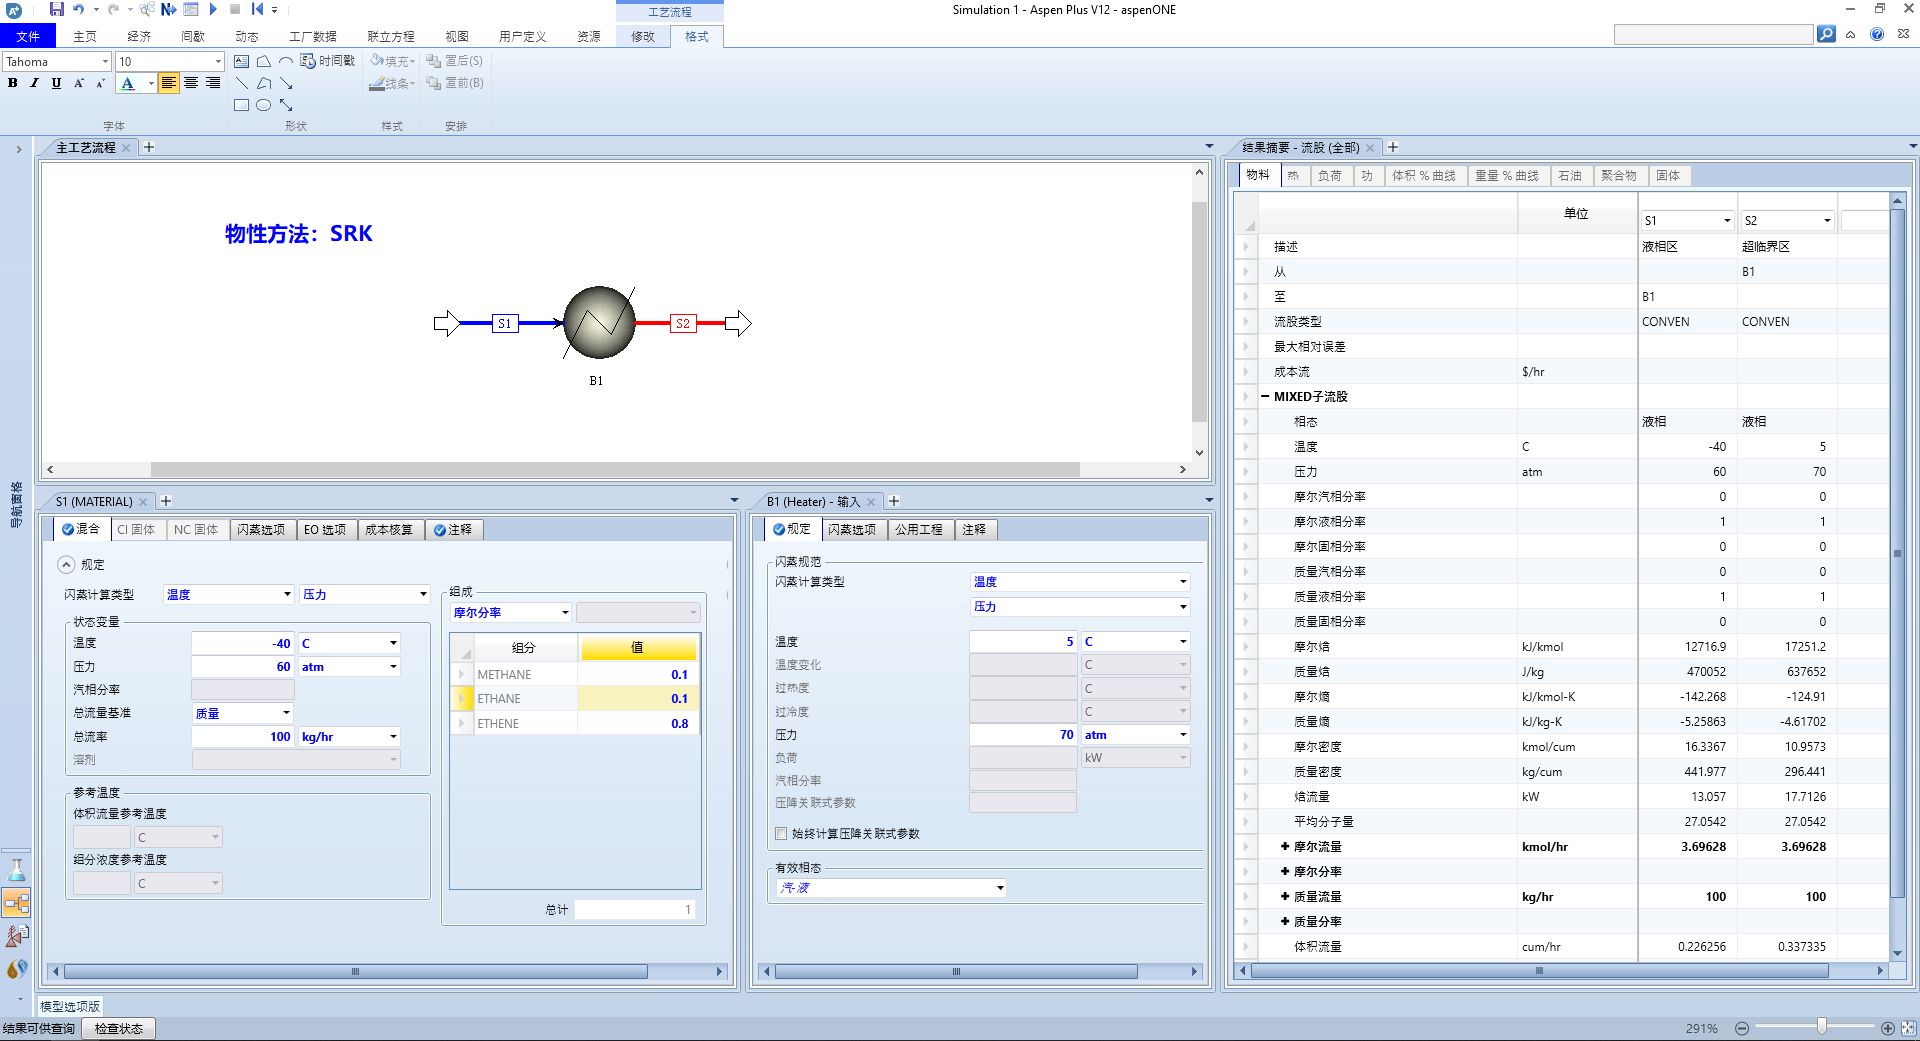Image resolution: width=1920 pixels, height=1041 pixels.
Task: Select the straight line drawing tool
Action: tap(242, 83)
